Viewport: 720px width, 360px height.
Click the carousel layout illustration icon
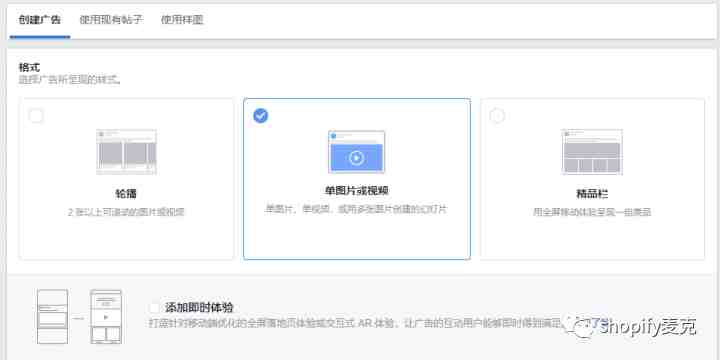(126, 152)
